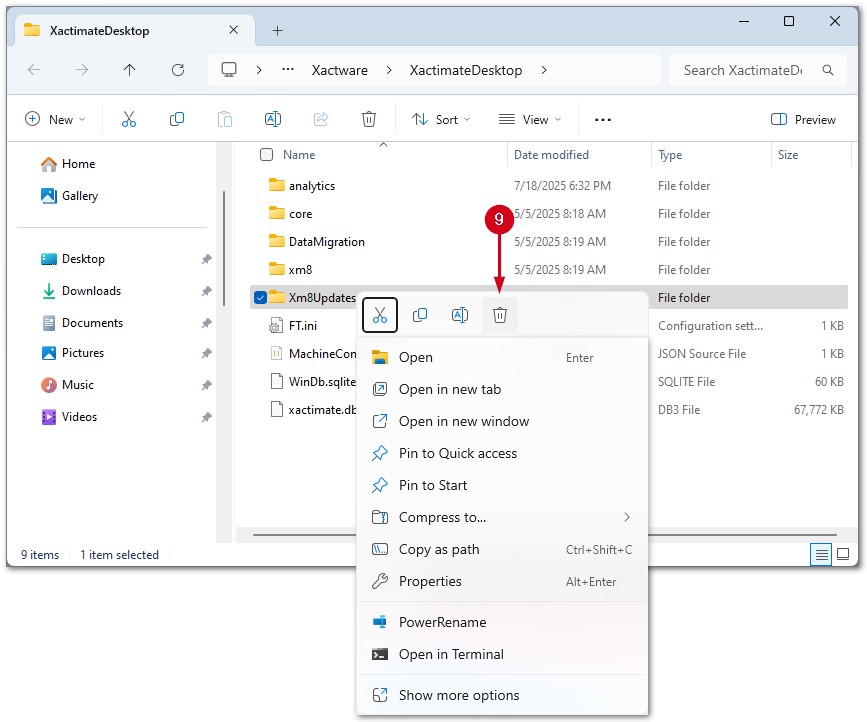Select Show more options
The height and width of the screenshot is (722, 867).
503,695
